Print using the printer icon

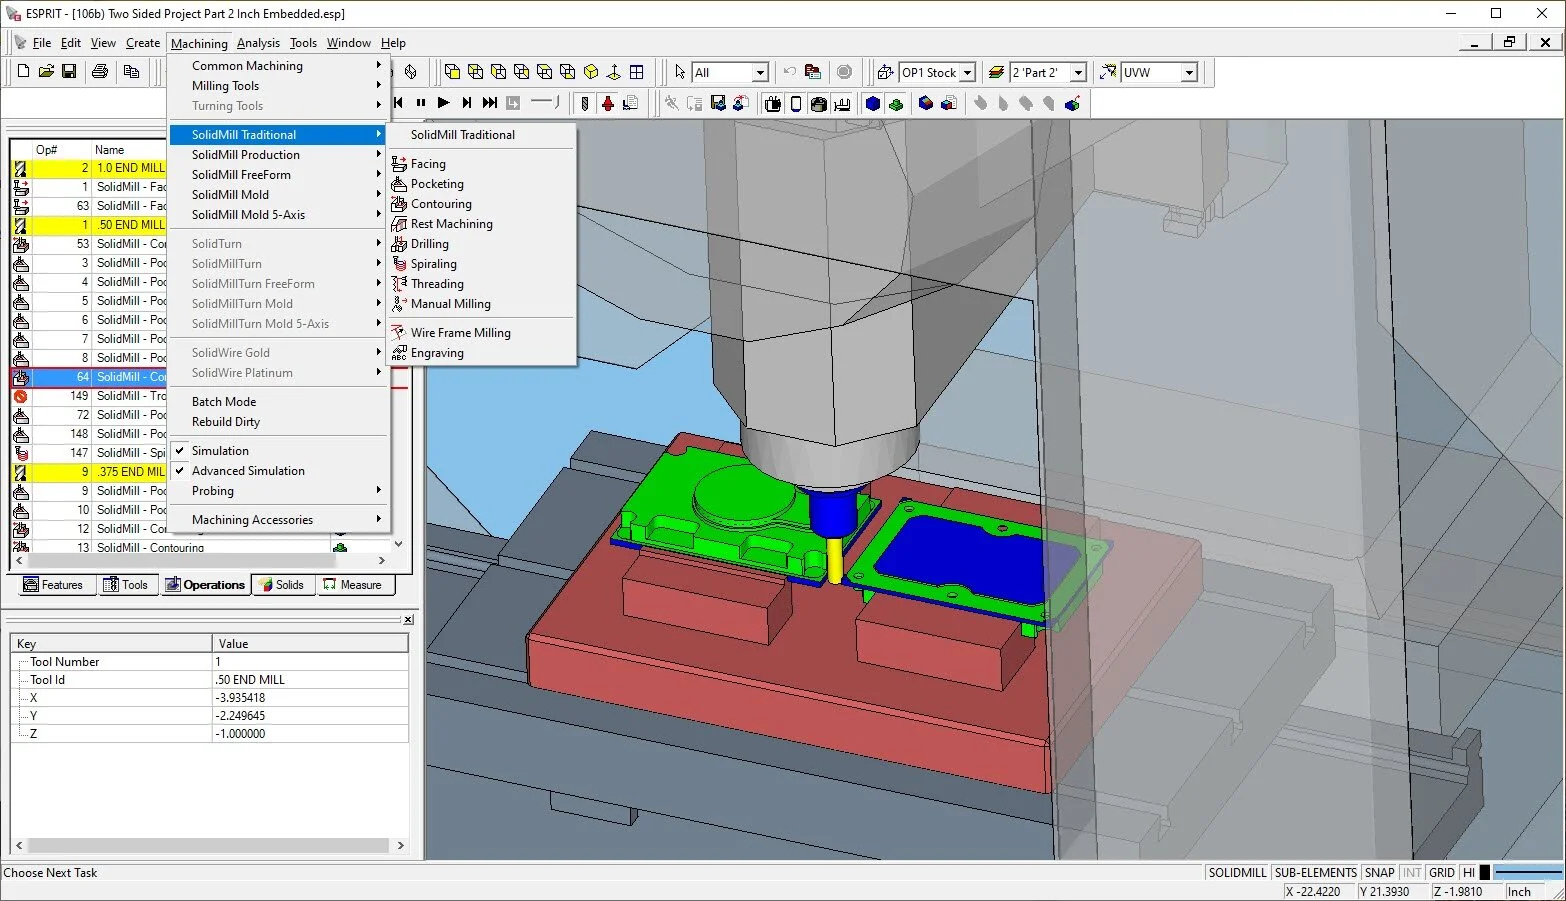click(100, 72)
